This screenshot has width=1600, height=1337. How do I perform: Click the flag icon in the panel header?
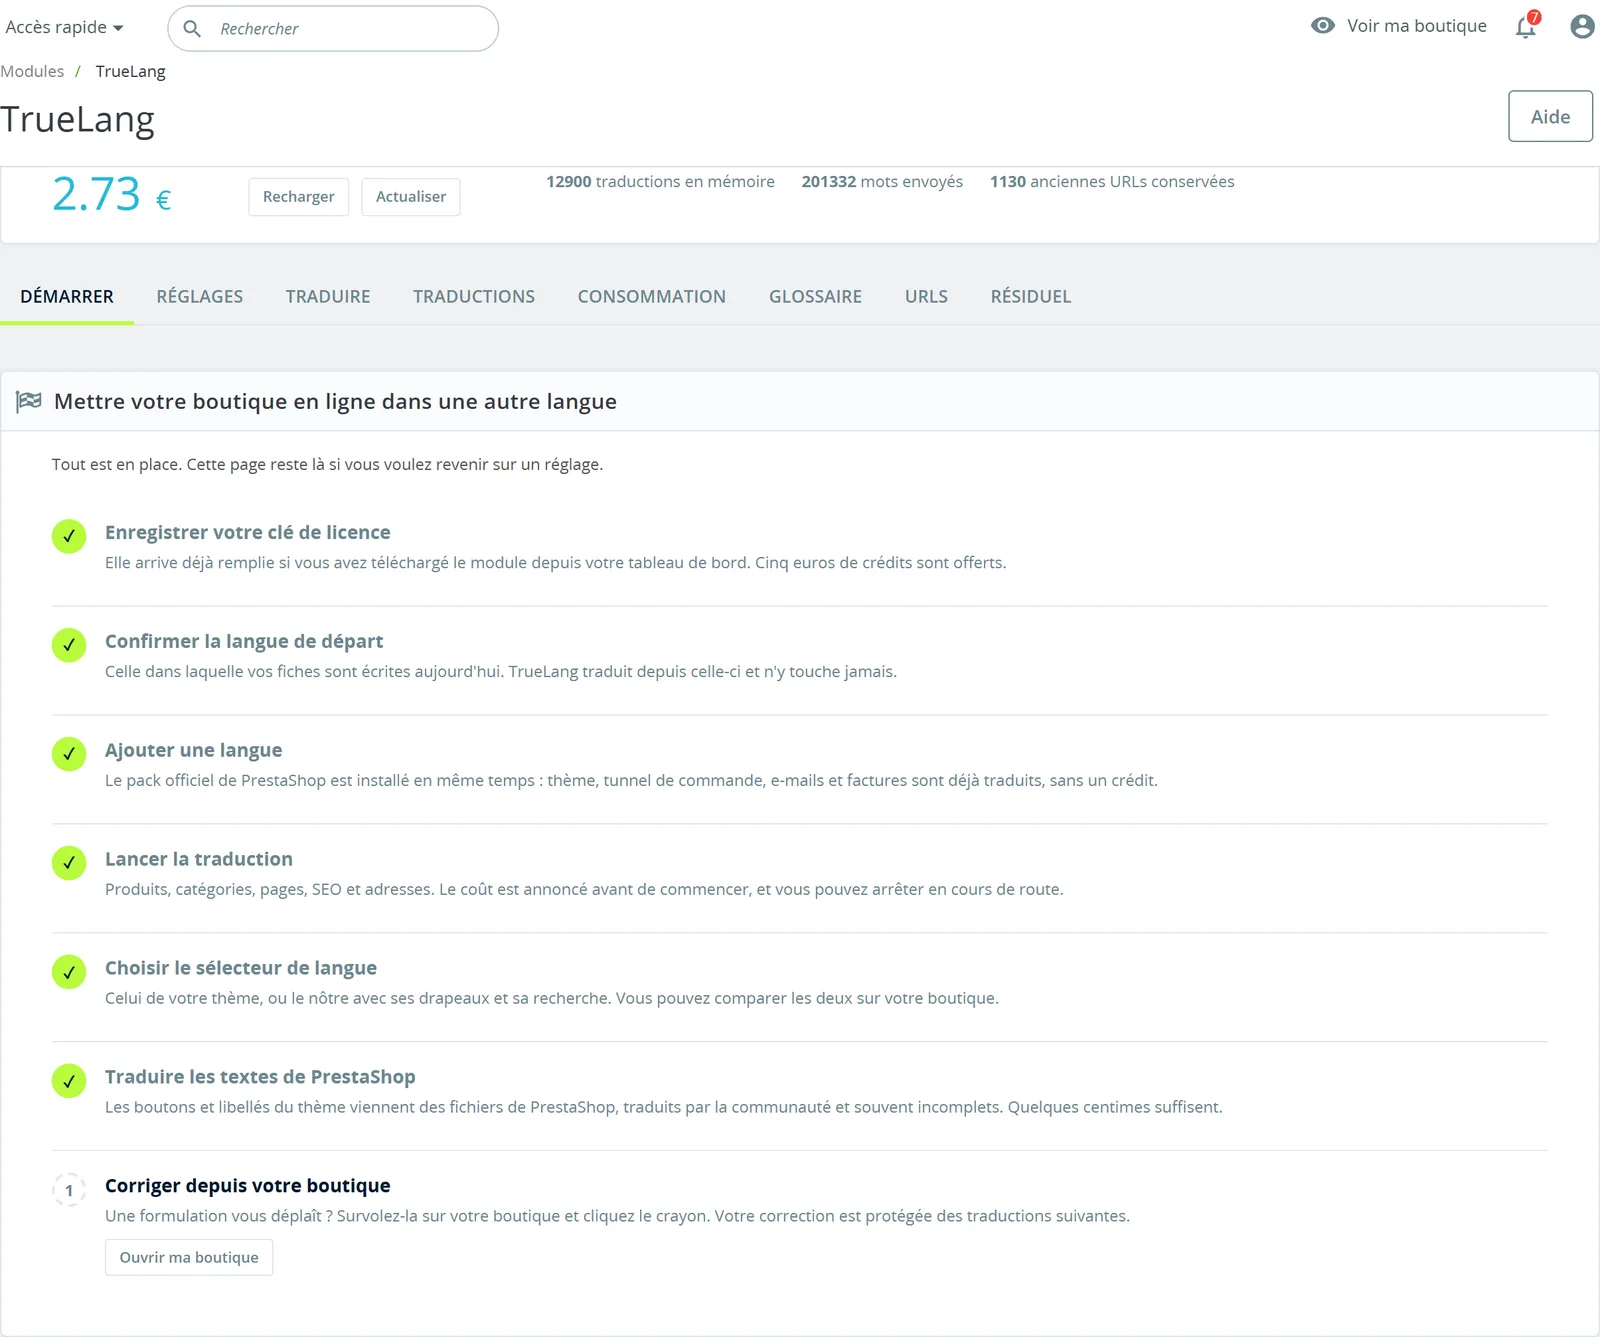(29, 401)
